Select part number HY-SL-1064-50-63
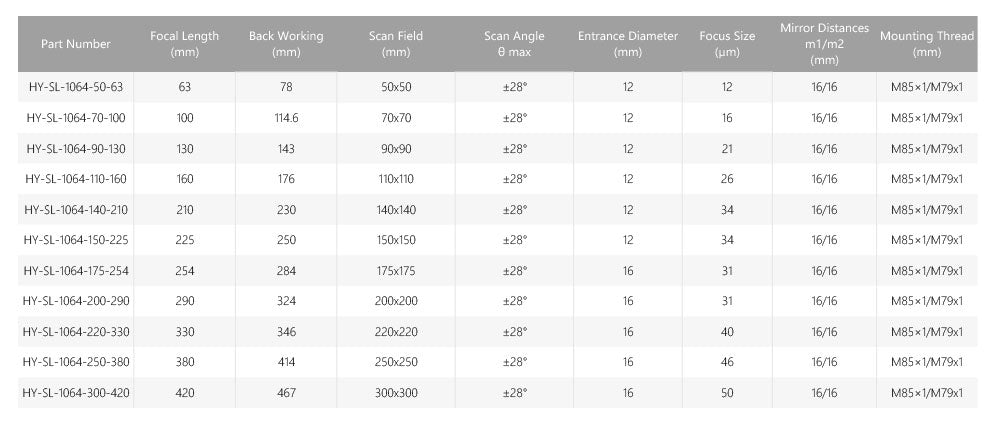The height and width of the screenshot is (442, 1000). click(x=76, y=87)
